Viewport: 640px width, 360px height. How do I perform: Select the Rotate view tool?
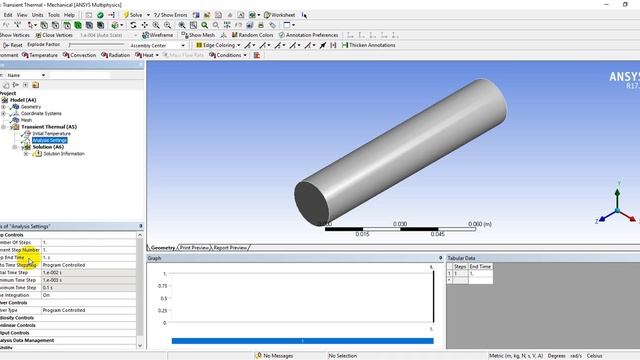tap(133, 25)
